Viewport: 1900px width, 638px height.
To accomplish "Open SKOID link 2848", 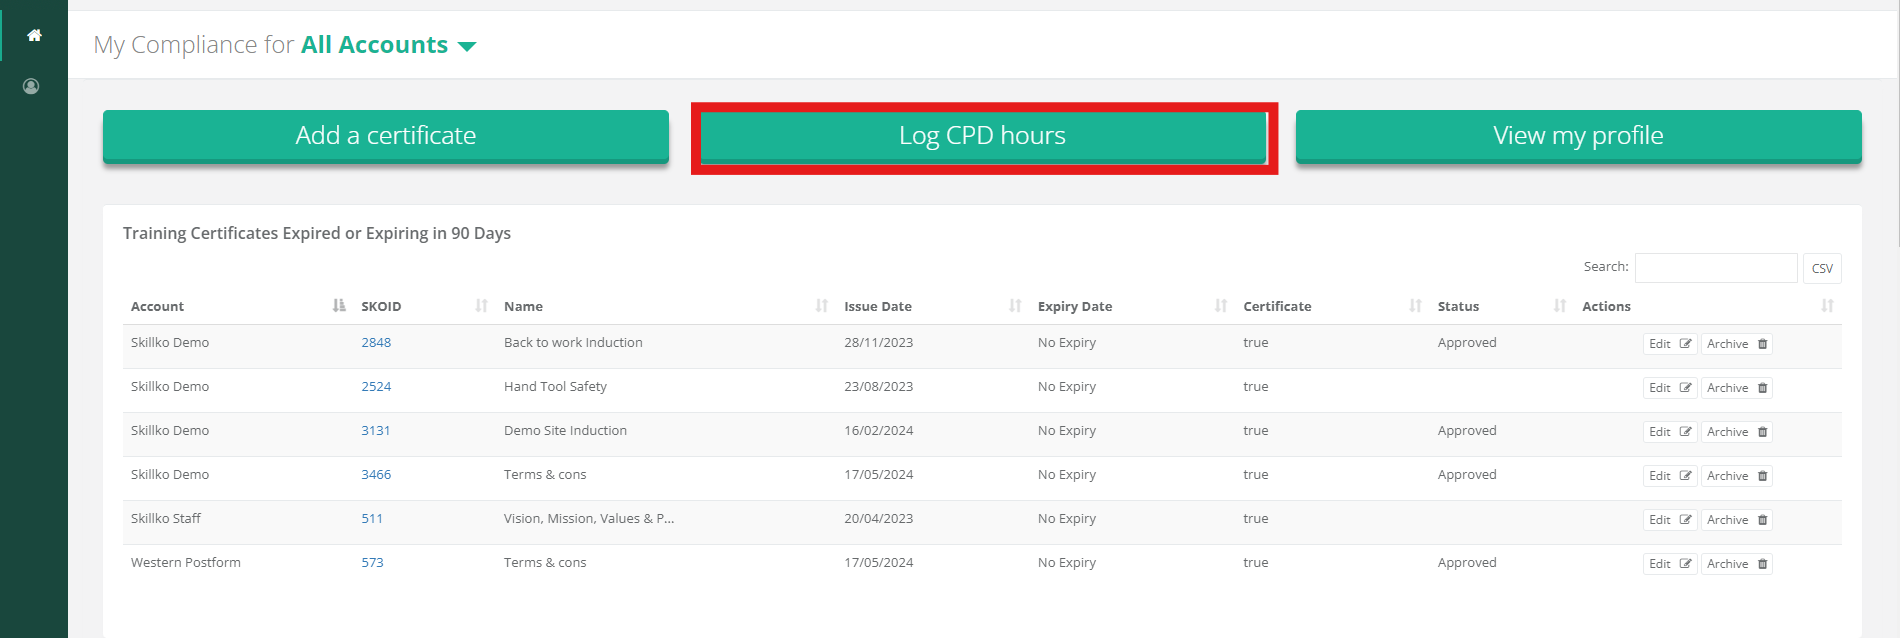I will pos(376,343).
